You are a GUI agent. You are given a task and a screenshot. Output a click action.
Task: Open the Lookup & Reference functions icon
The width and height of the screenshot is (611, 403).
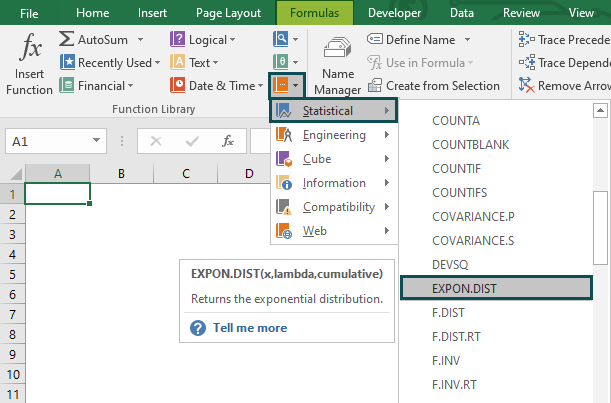281,39
